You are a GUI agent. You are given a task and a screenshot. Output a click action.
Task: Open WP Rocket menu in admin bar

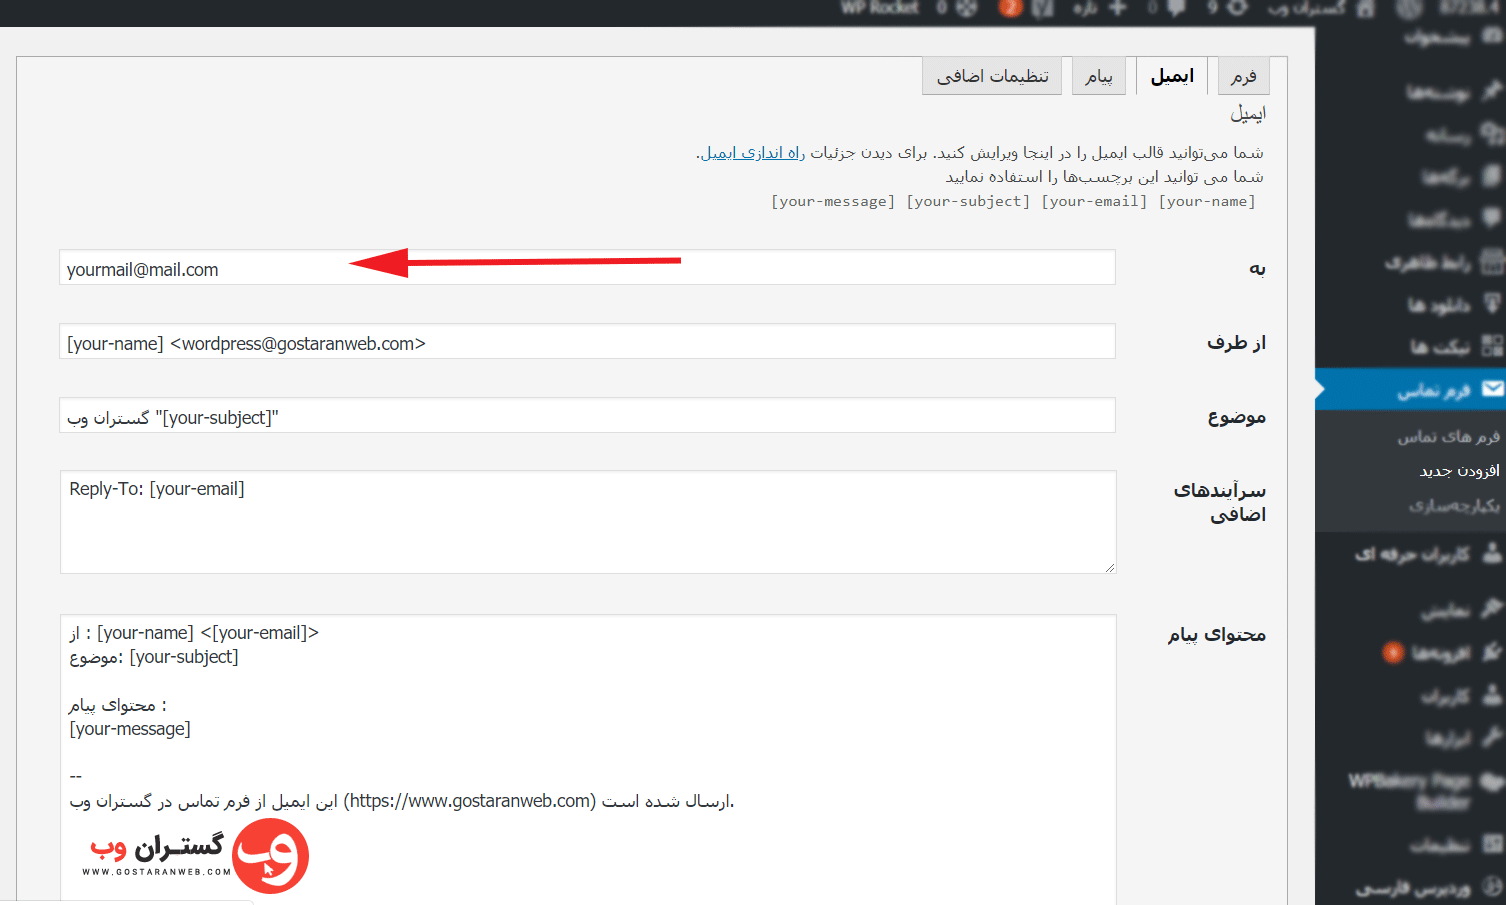[879, 8]
